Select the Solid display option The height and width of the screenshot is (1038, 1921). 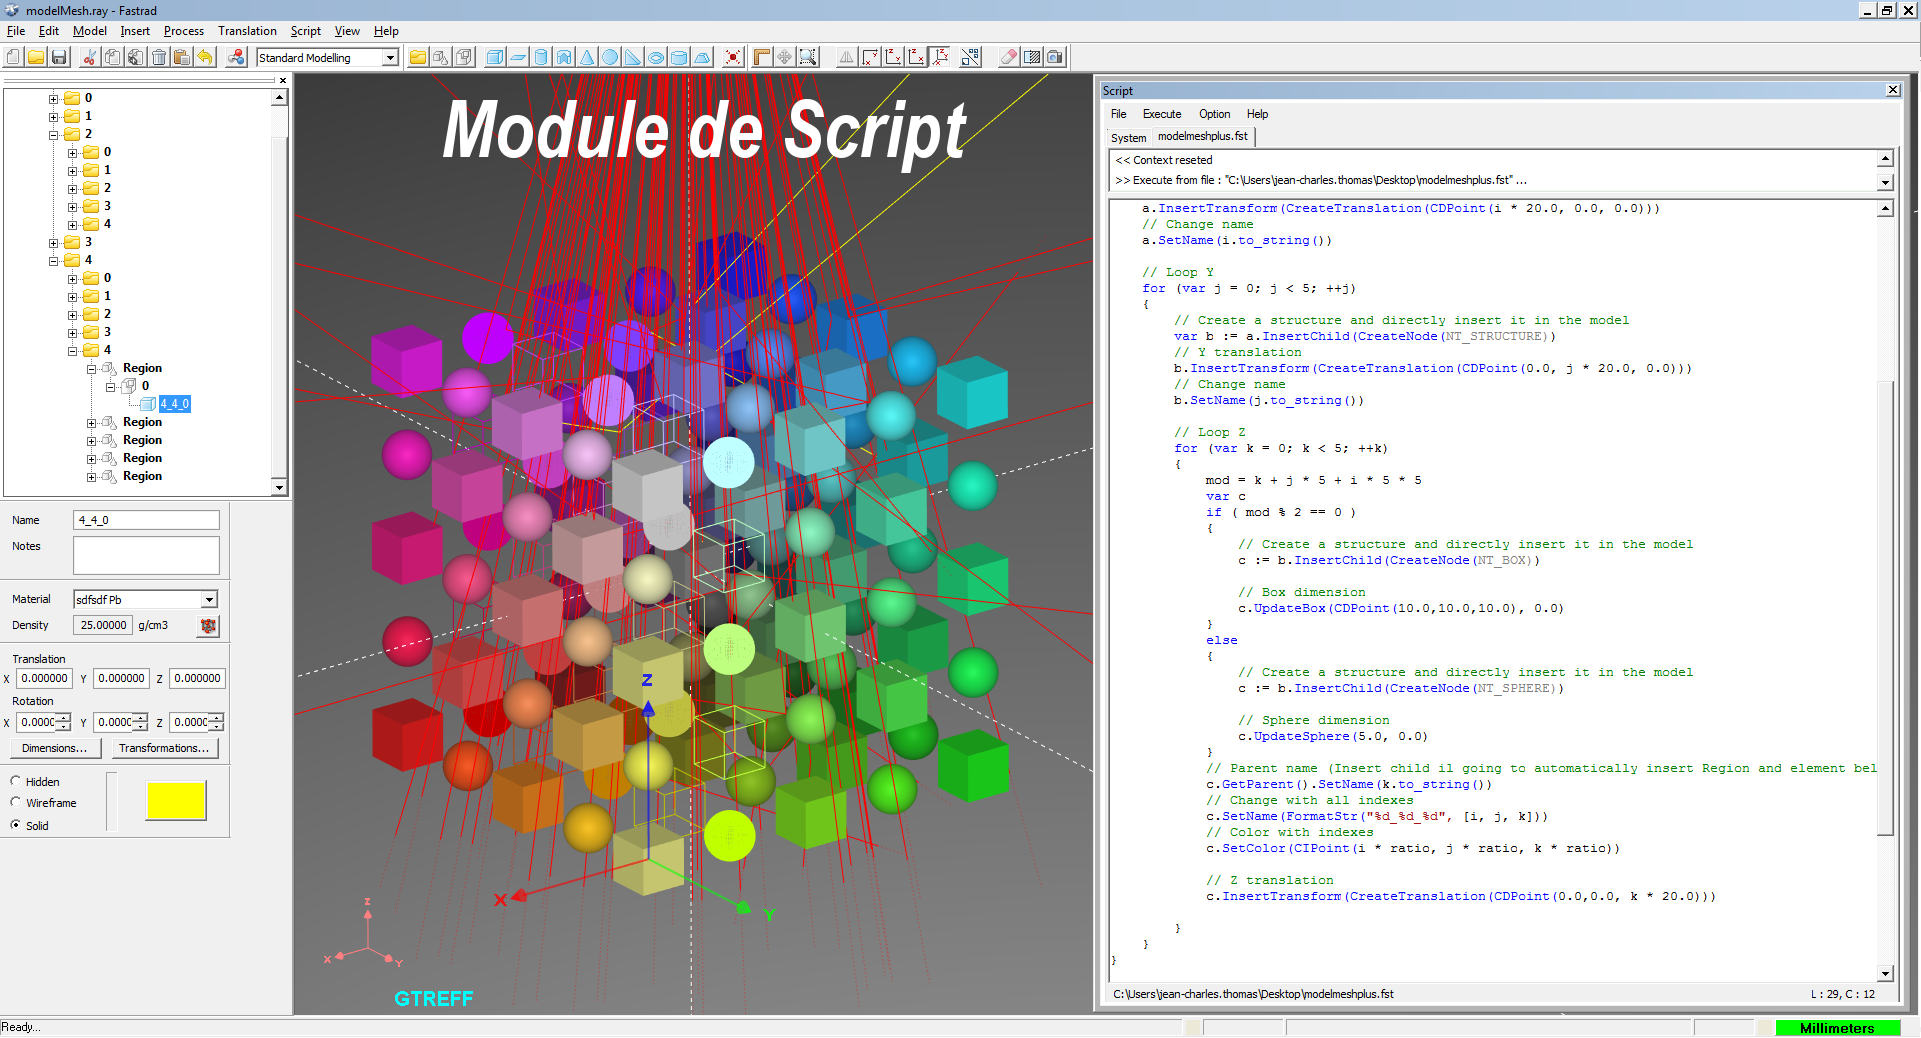pyautogui.click(x=15, y=825)
